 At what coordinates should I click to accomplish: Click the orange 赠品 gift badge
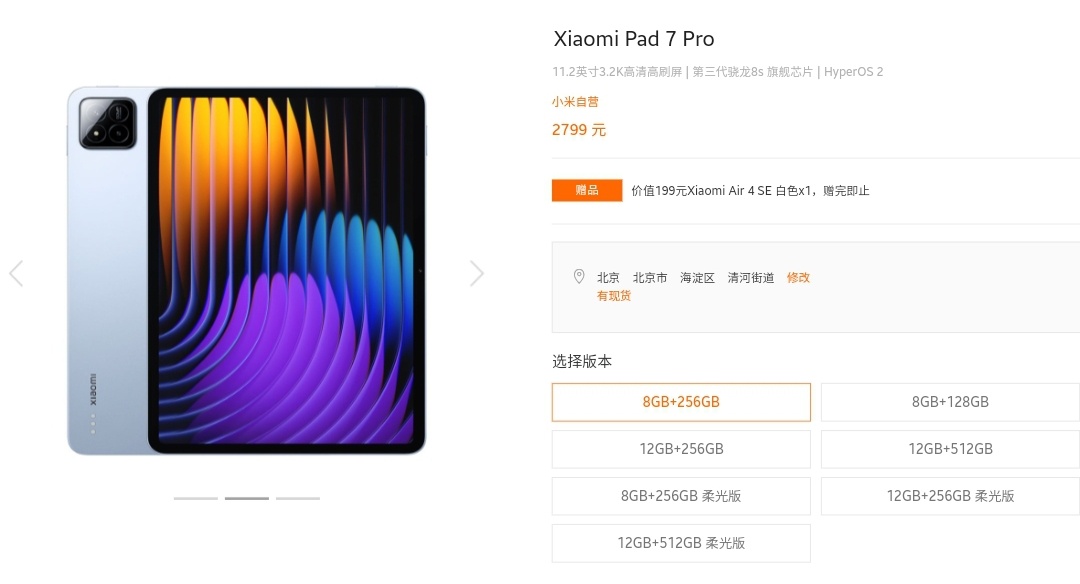click(x=587, y=191)
